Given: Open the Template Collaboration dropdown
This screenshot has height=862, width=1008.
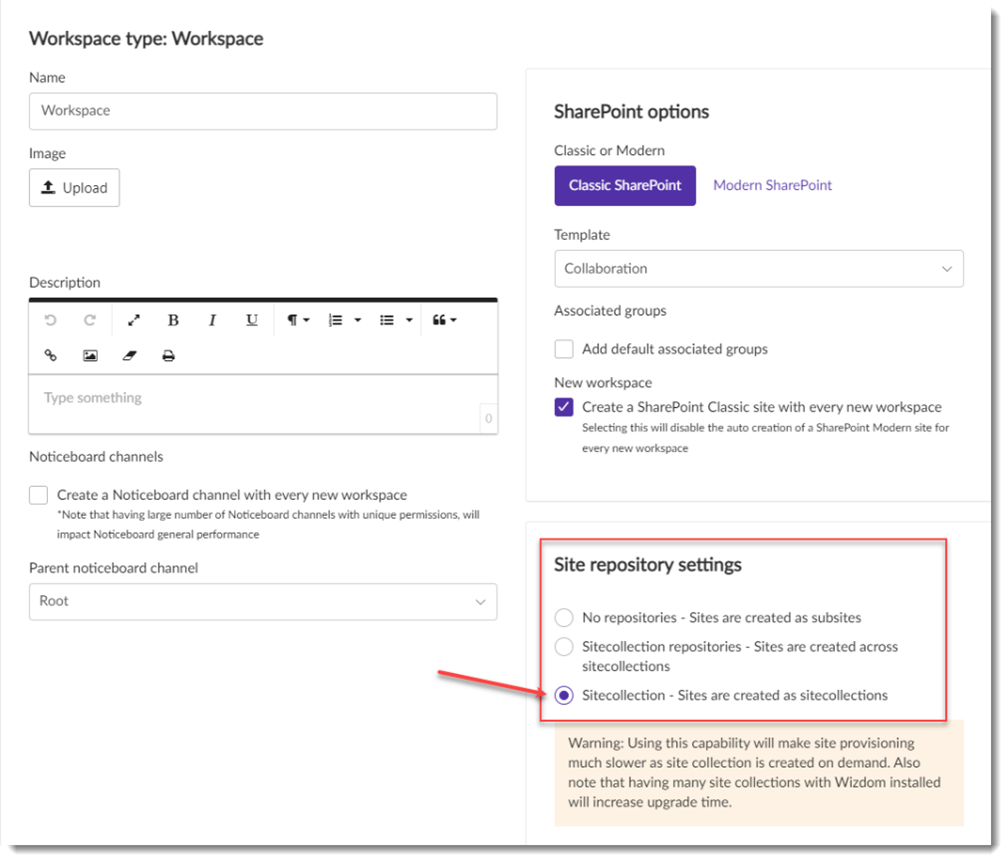Looking at the screenshot, I should 759,269.
